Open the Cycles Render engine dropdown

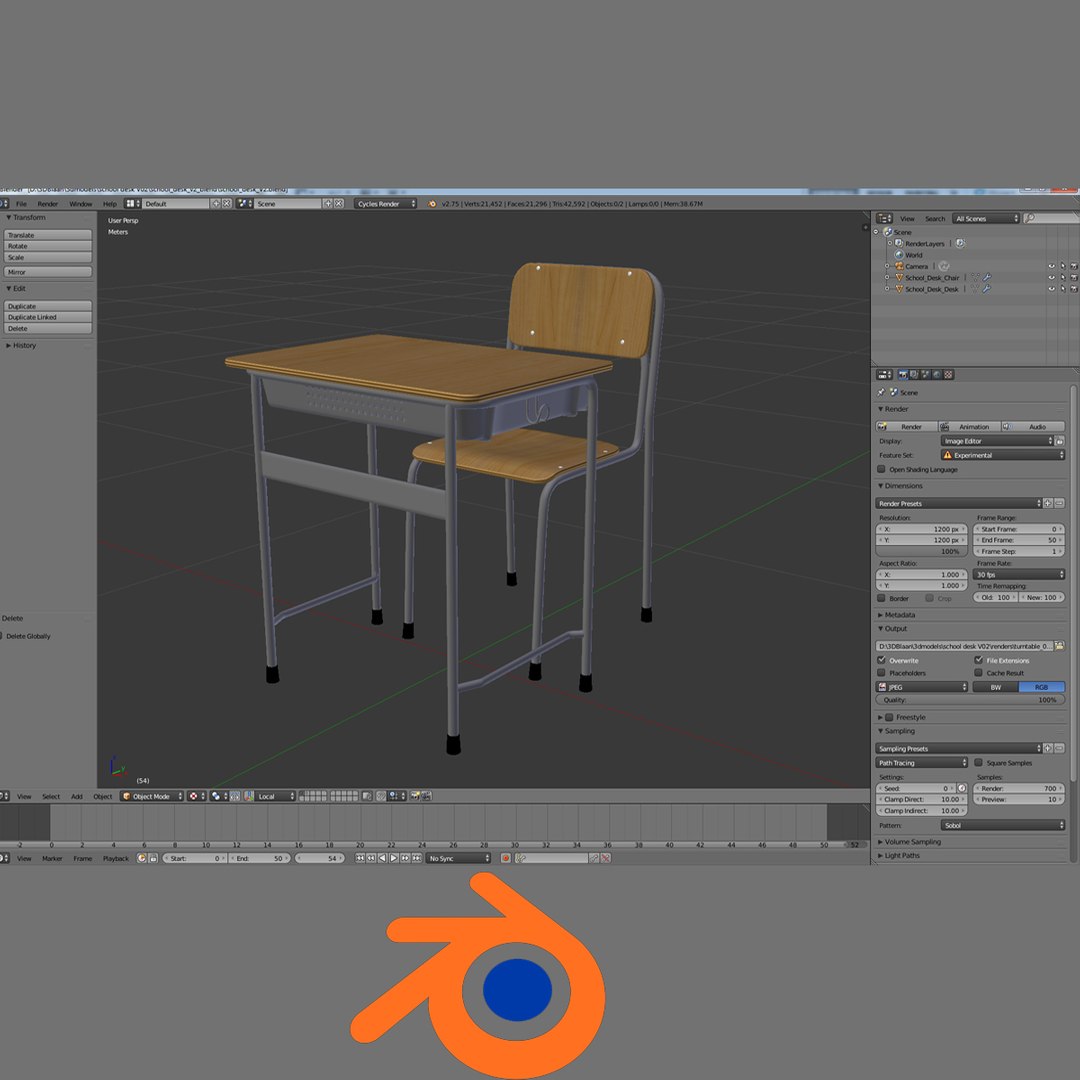pos(386,204)
